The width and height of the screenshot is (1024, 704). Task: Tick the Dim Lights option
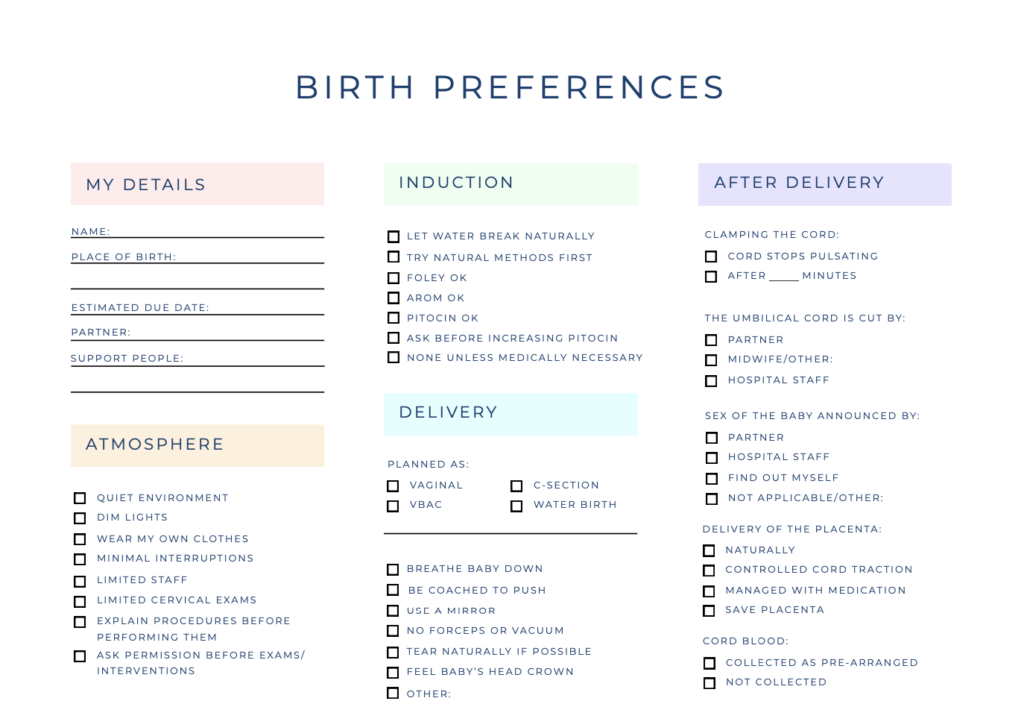[80, 518]
